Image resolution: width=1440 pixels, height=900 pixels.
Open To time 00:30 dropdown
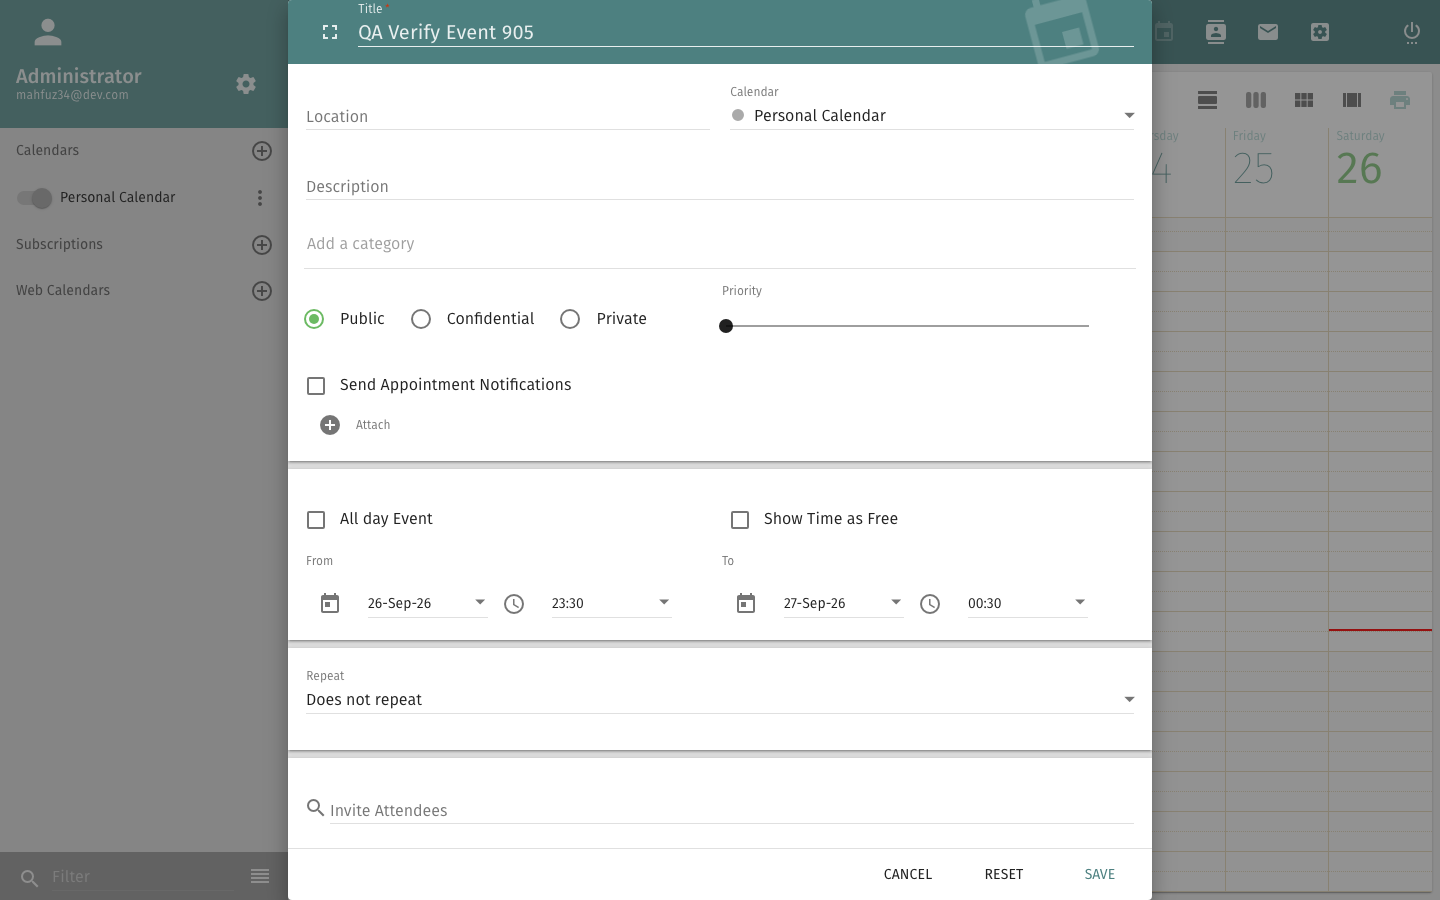[1027, 603]
